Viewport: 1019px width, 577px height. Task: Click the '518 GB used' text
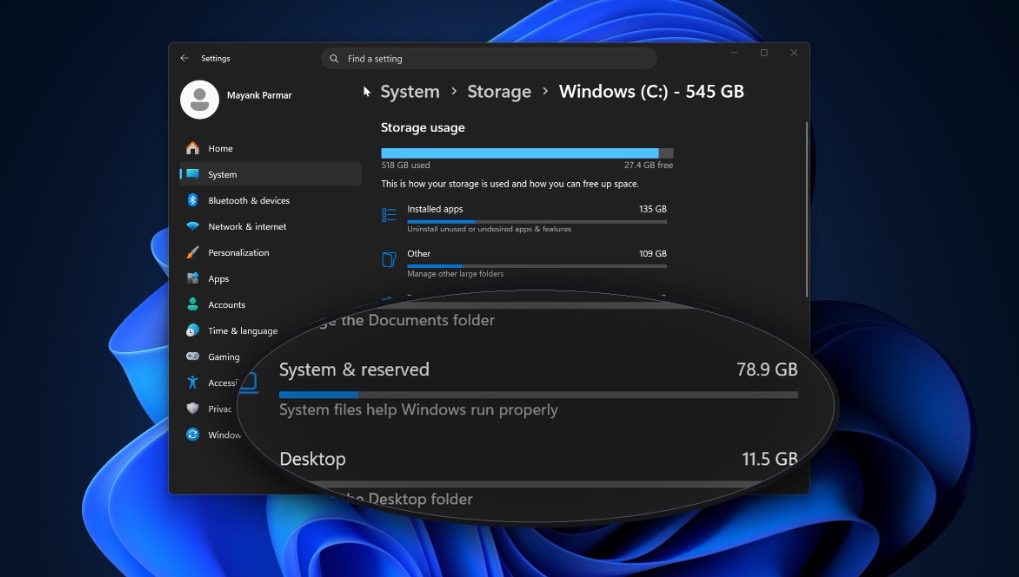pos(406,165)
